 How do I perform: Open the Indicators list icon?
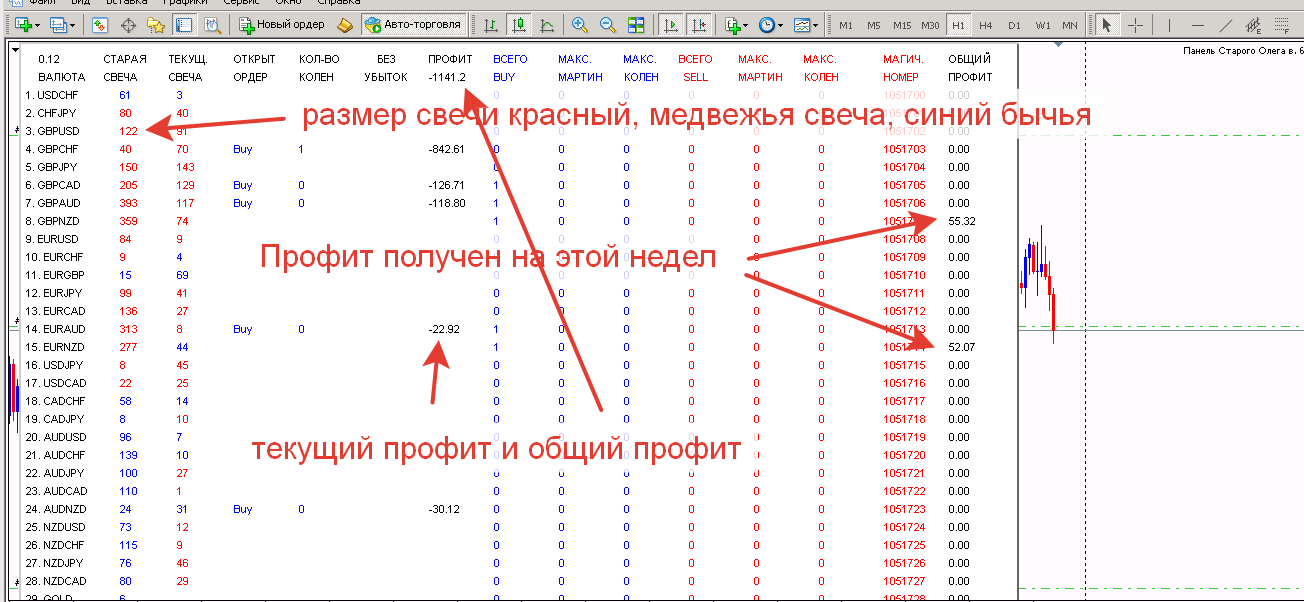click(x=732, y=24)
